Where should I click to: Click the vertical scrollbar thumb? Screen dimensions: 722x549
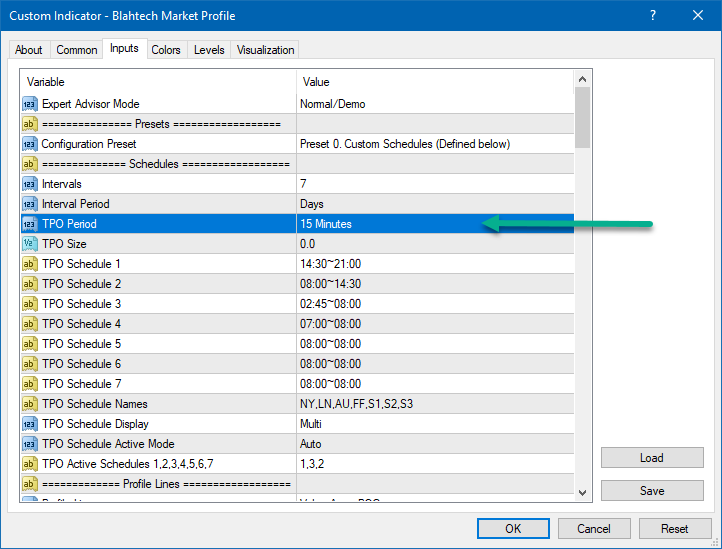pyautogui.click(x=582, y=118)
